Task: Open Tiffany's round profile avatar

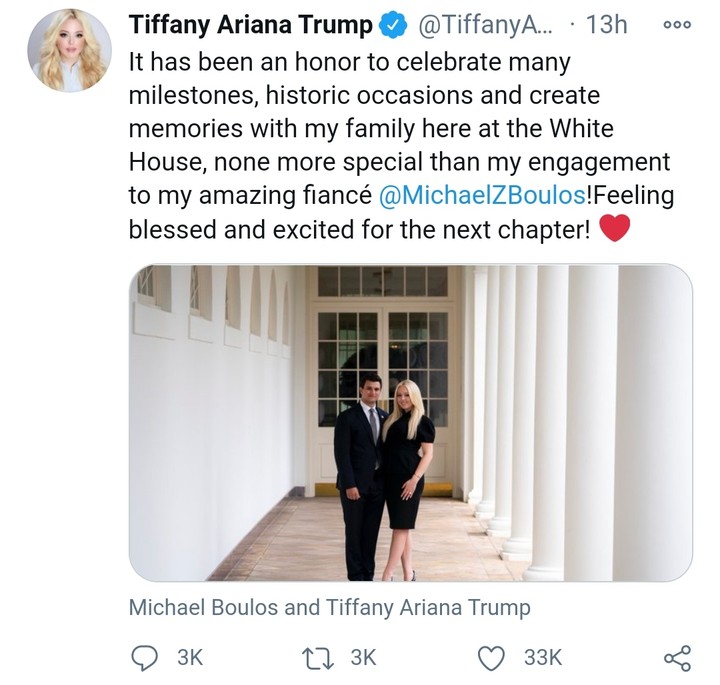Action: click(69, 50)
